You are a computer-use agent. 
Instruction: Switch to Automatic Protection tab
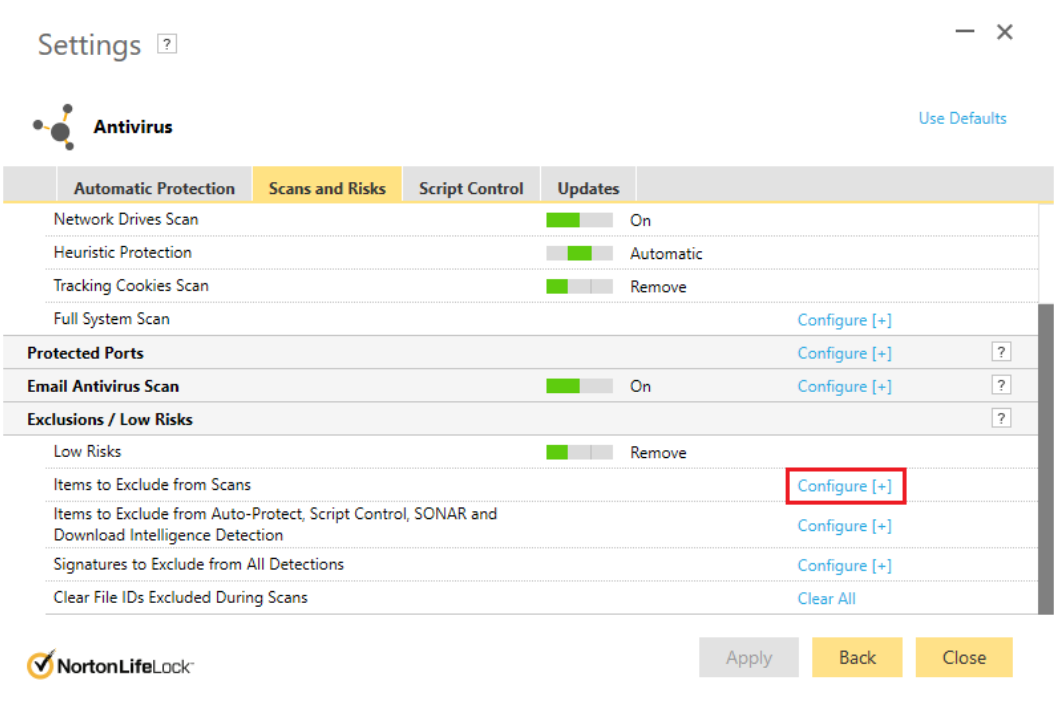[154, 188]
